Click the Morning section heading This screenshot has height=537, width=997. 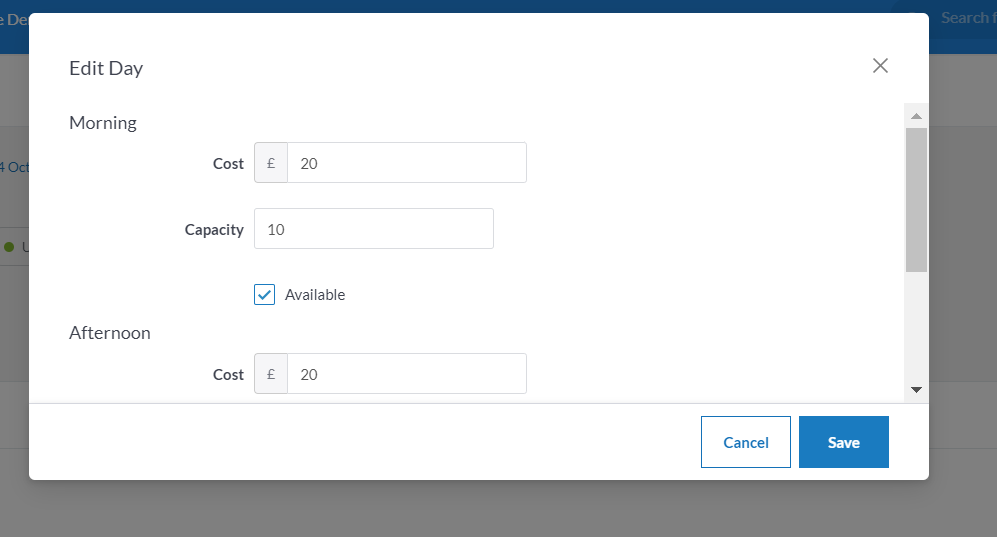[x=103, y=123]
